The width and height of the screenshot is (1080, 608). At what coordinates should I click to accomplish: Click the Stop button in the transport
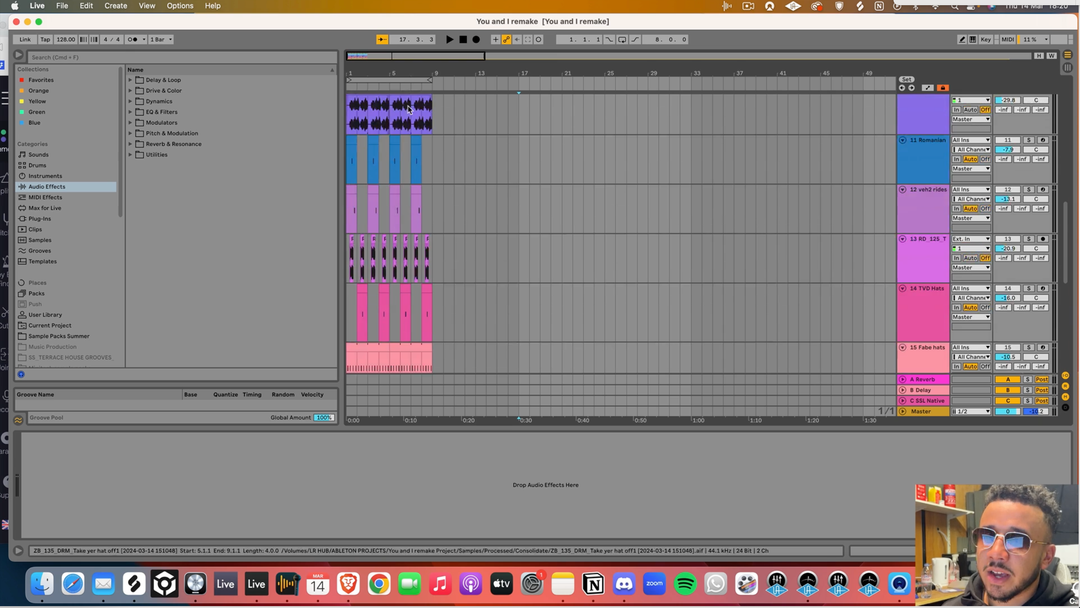tap(463, 40)
